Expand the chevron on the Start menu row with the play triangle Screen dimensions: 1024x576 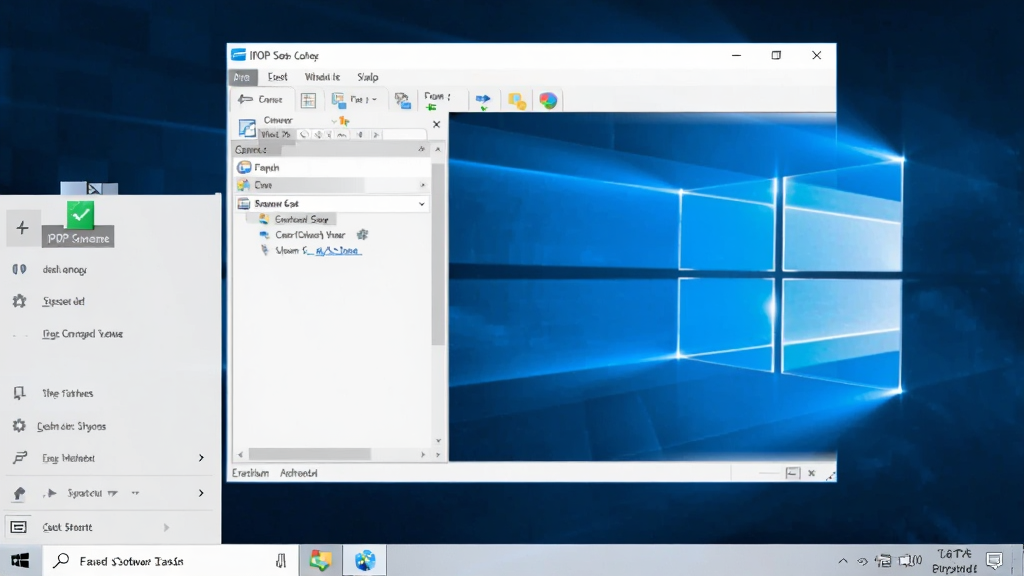point(201,493)
